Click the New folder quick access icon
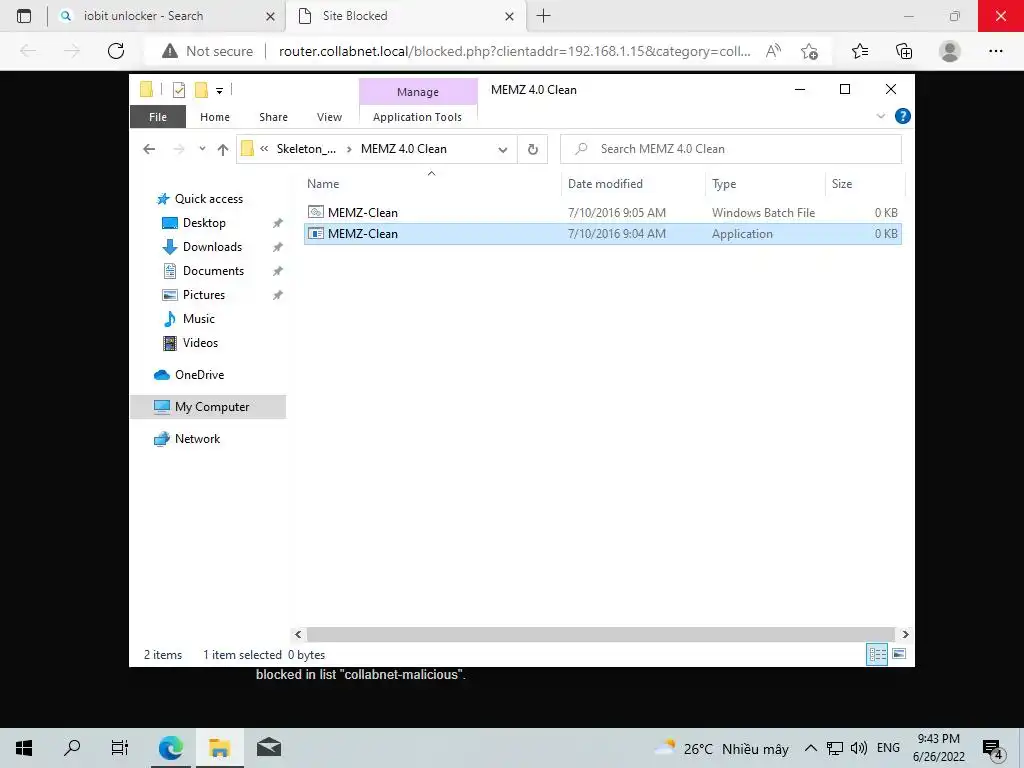Screen dimensions: 1024x768 201,89
